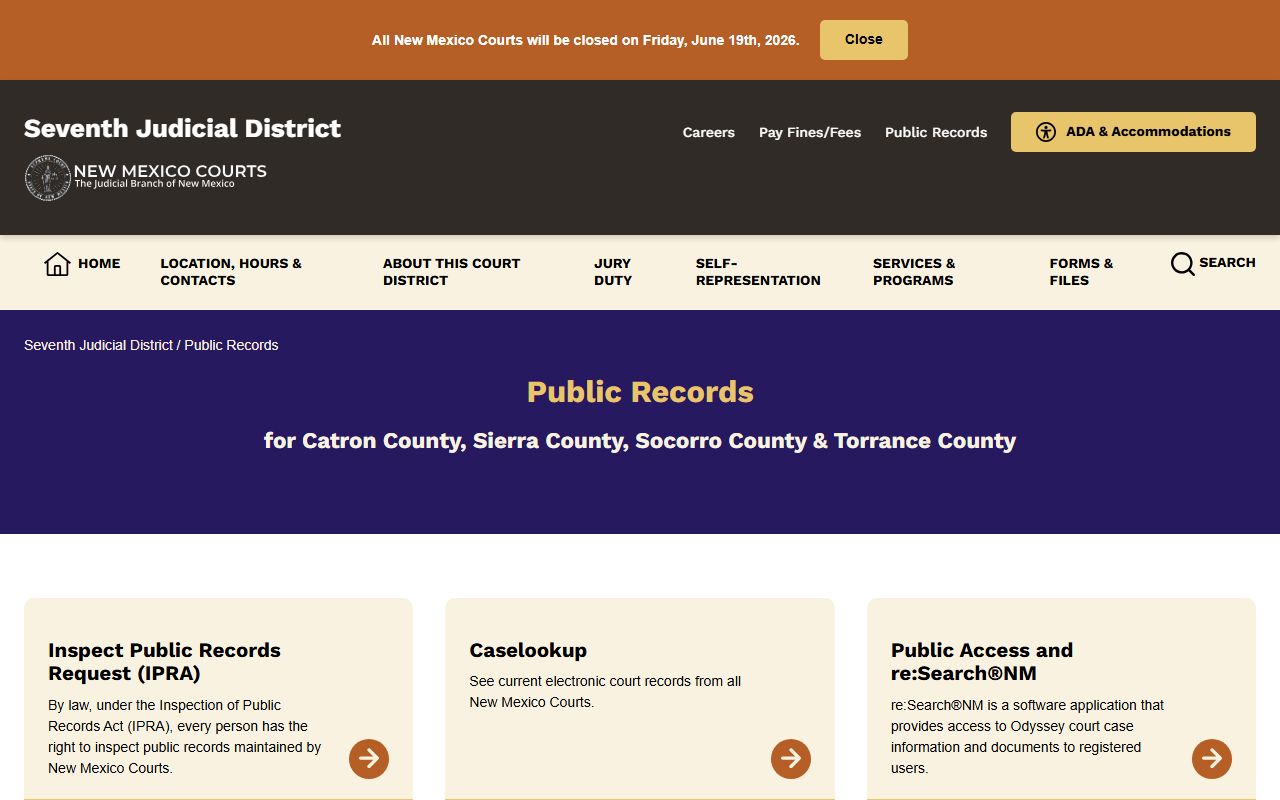The height and width of the screenshot is (800, 1280).
Task: Open the Jury Duty menu
Action: 613,272
